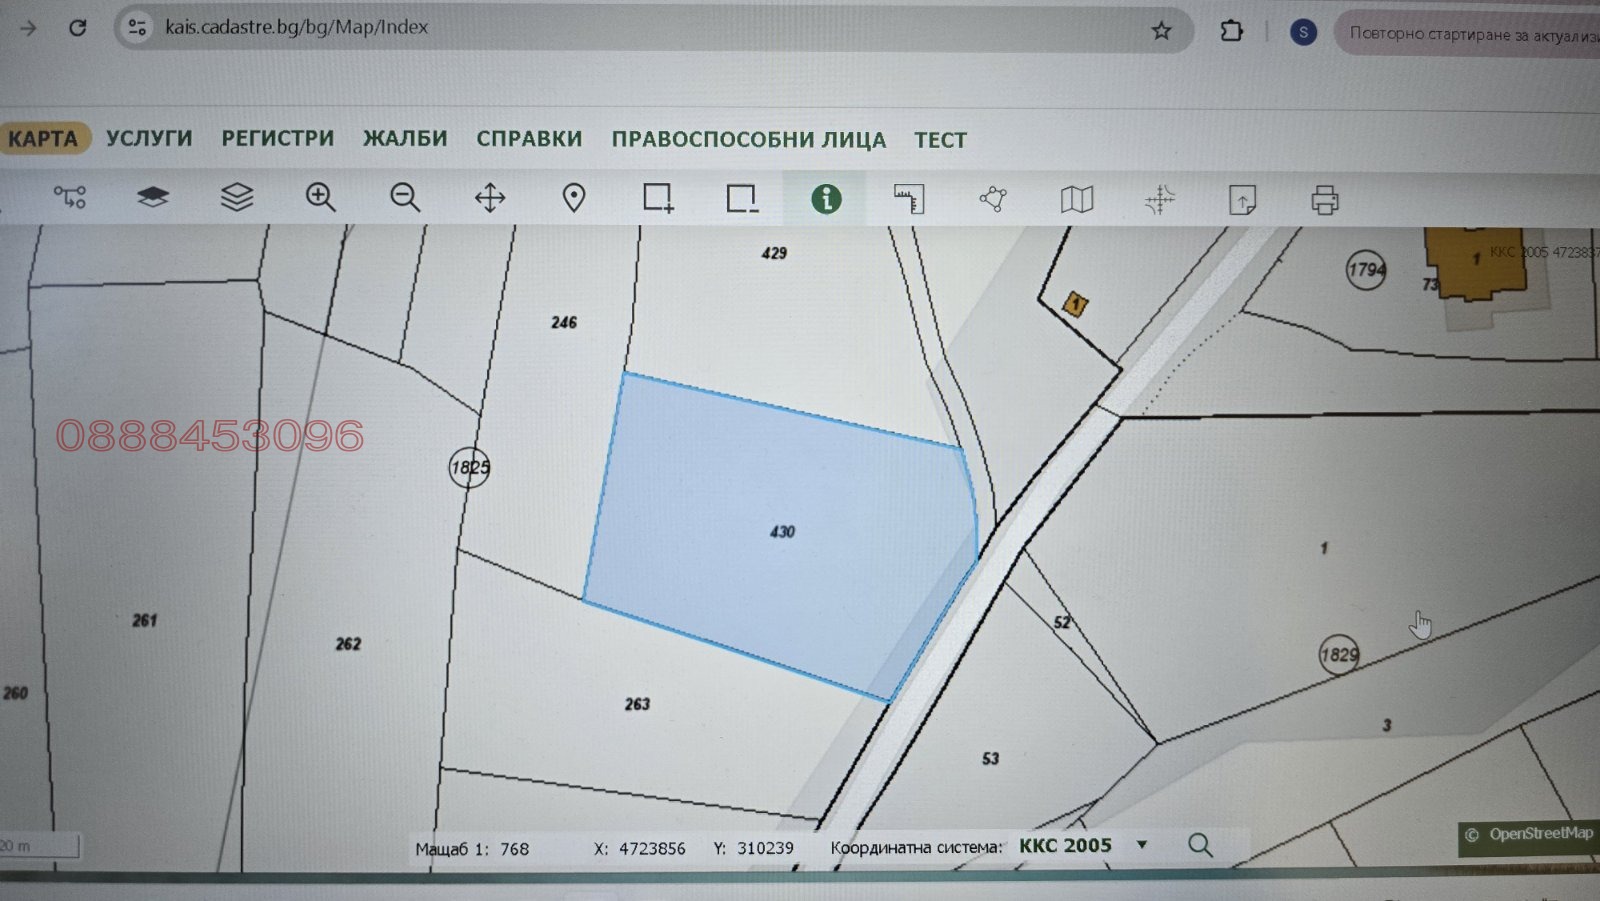Click parcel 263 on the map

click(637, 704)
